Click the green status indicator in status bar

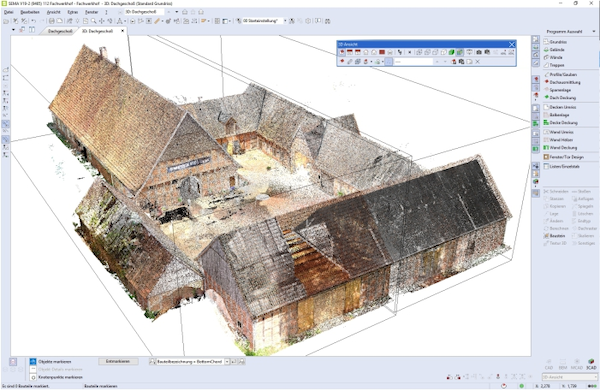point(522,386)
